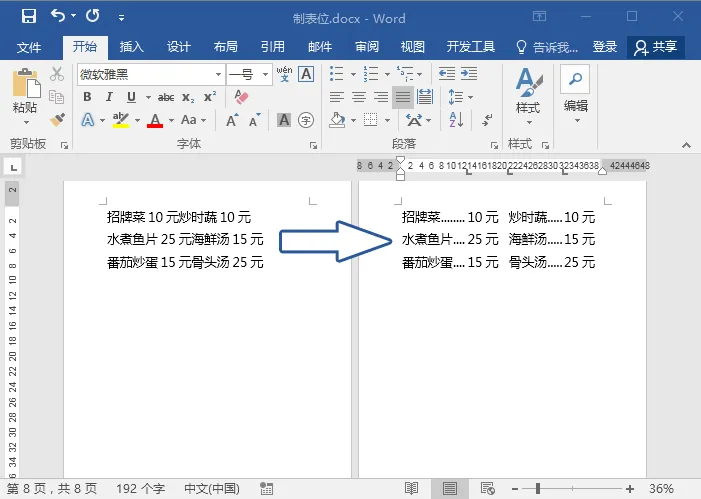Switch to the 审阅 tab
This screenshot has height=499, width=701.
tap(367, 47)
